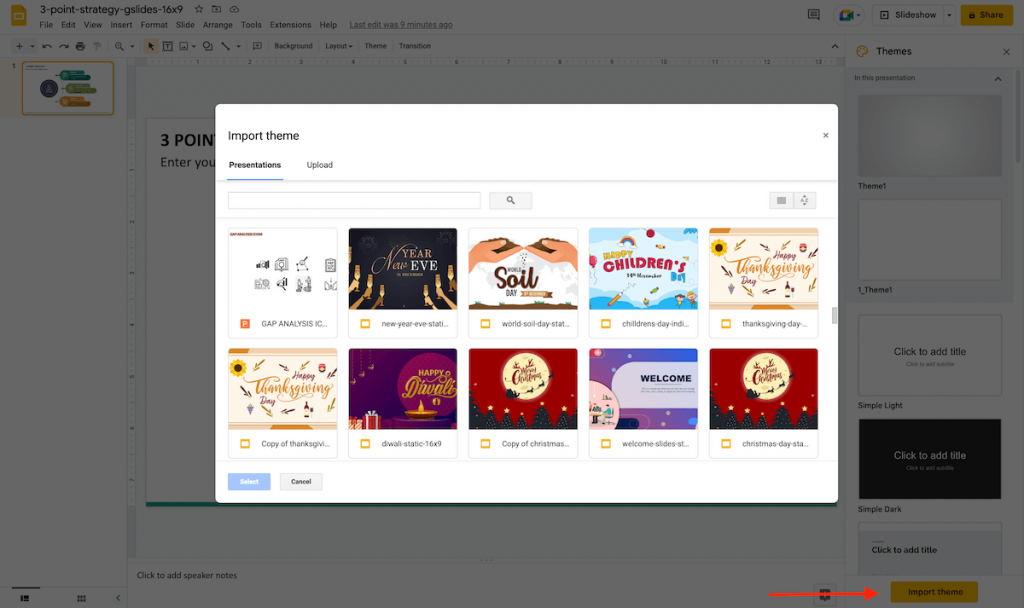Click the Zoom tool icon
This screenshot has width=1024, height=608.
[119, 46]
